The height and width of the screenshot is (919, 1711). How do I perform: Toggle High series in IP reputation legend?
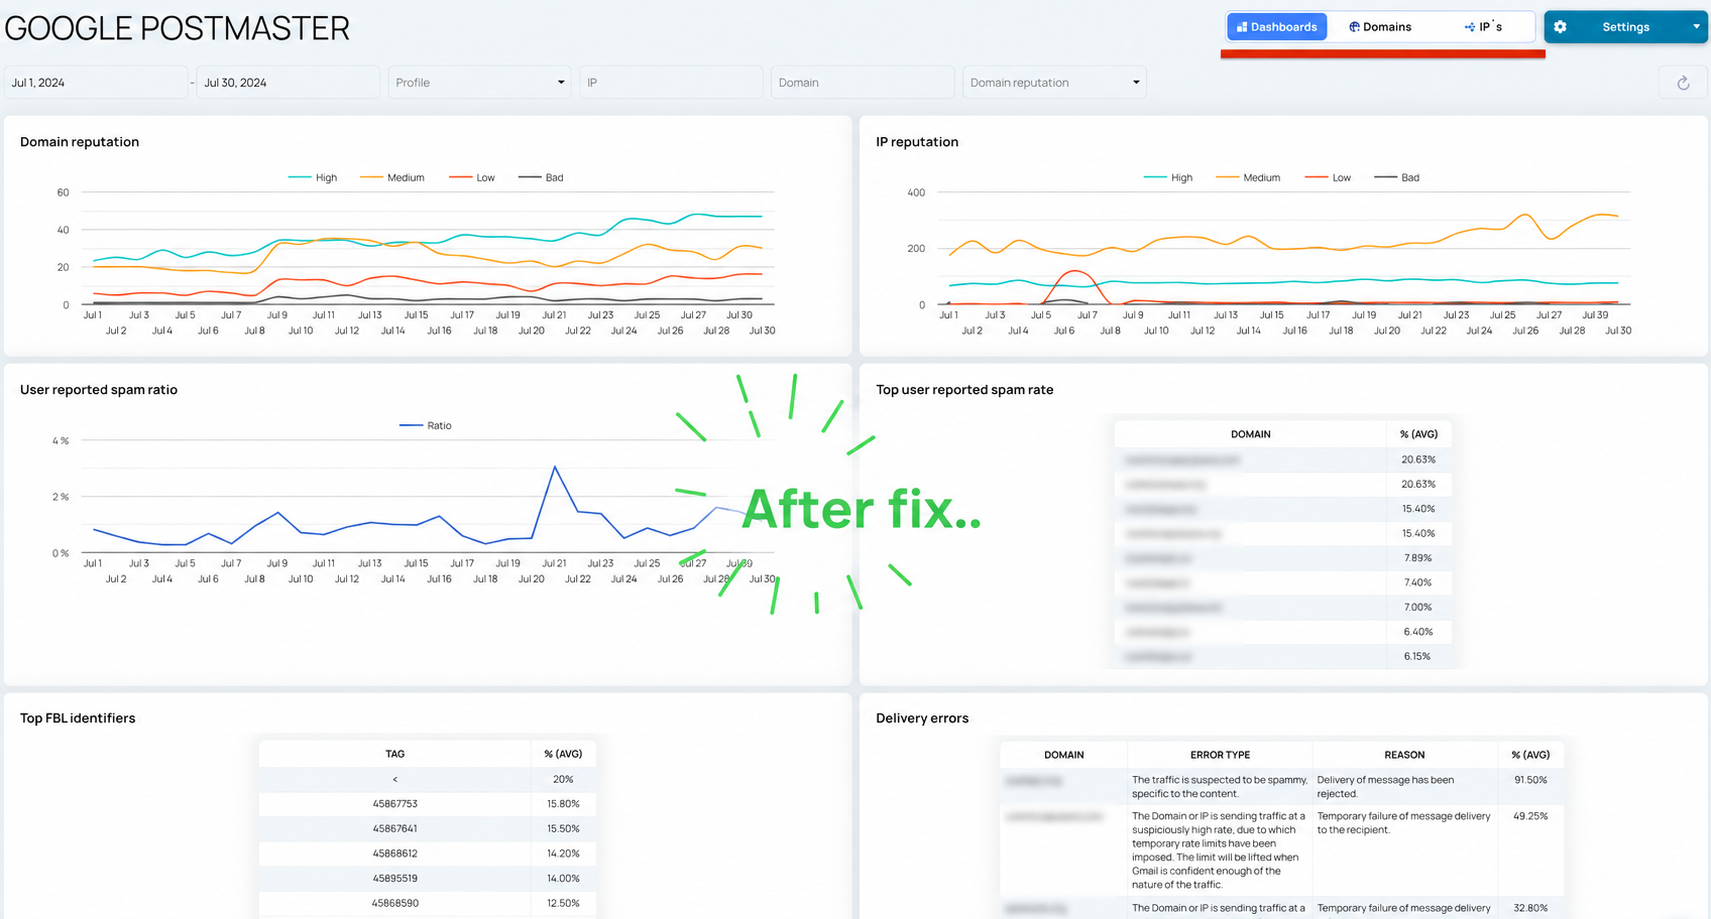point(1169,178)
